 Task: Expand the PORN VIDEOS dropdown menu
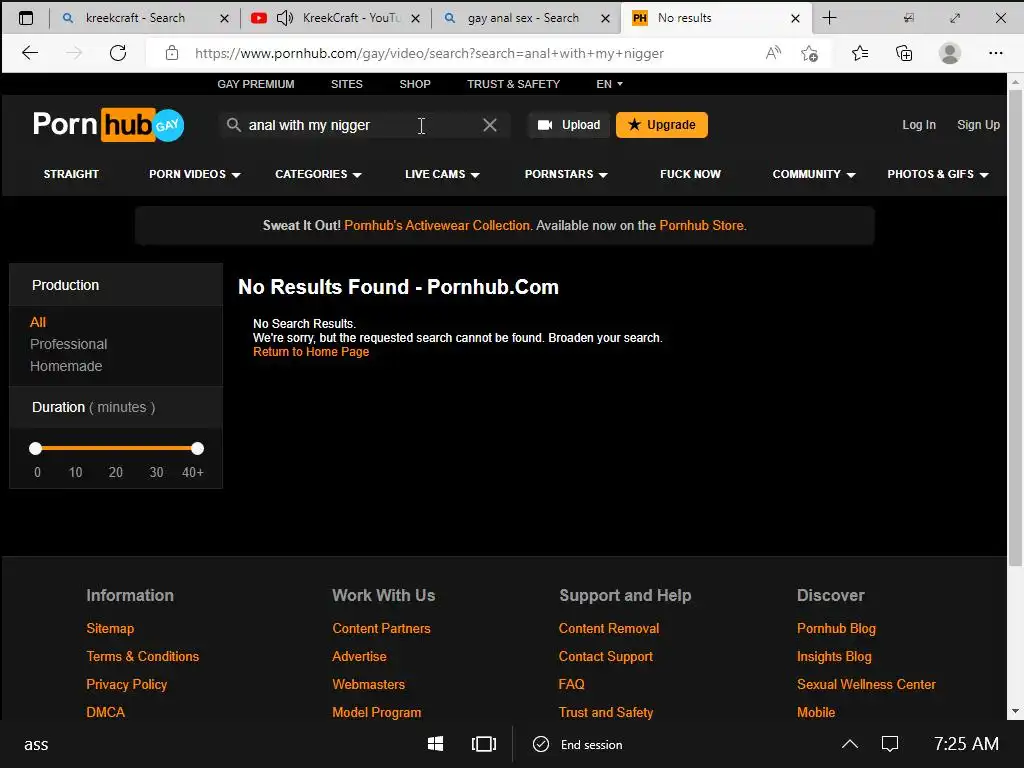click(x=195, y=174)
